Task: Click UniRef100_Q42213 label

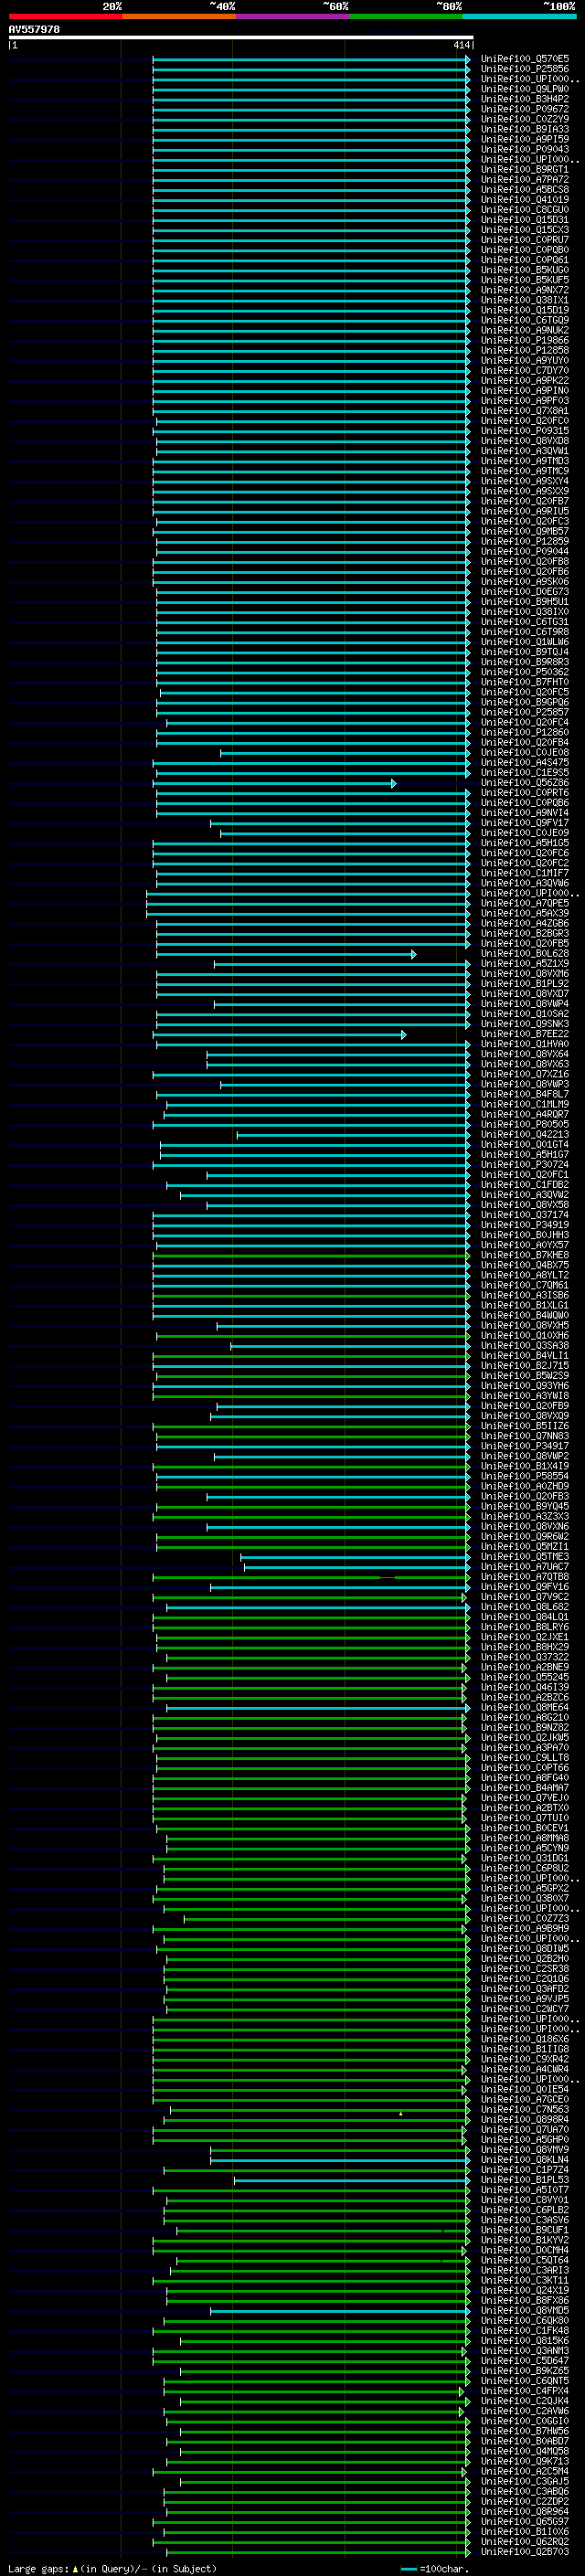Action: tap(525, 1134)
